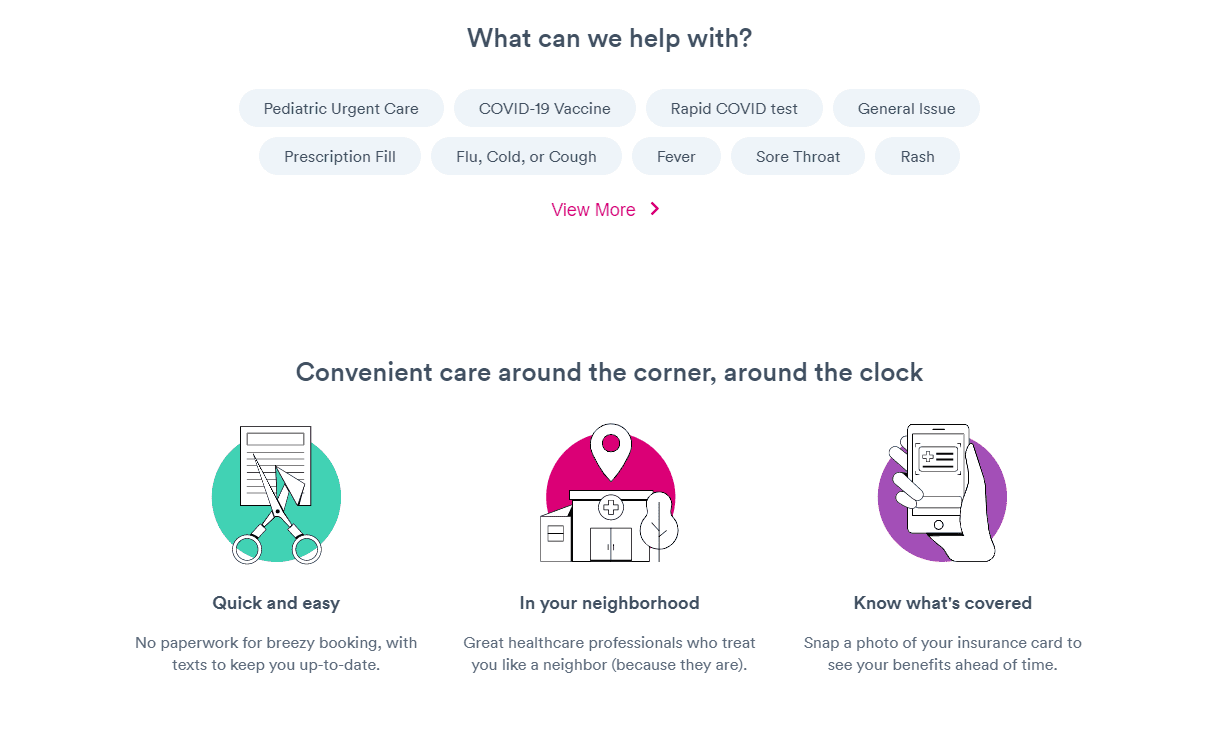Click the pink chevron beside View More
This screenshot has height=748, width=1228.
pyautogui.click(x=655, y=209)
